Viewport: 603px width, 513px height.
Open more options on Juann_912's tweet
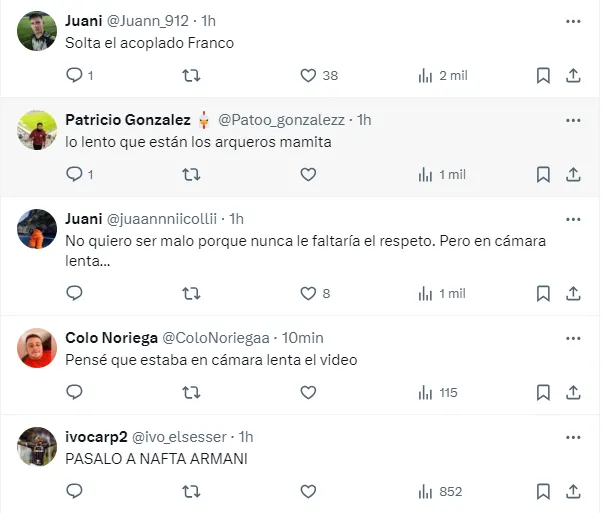point(573,20)
